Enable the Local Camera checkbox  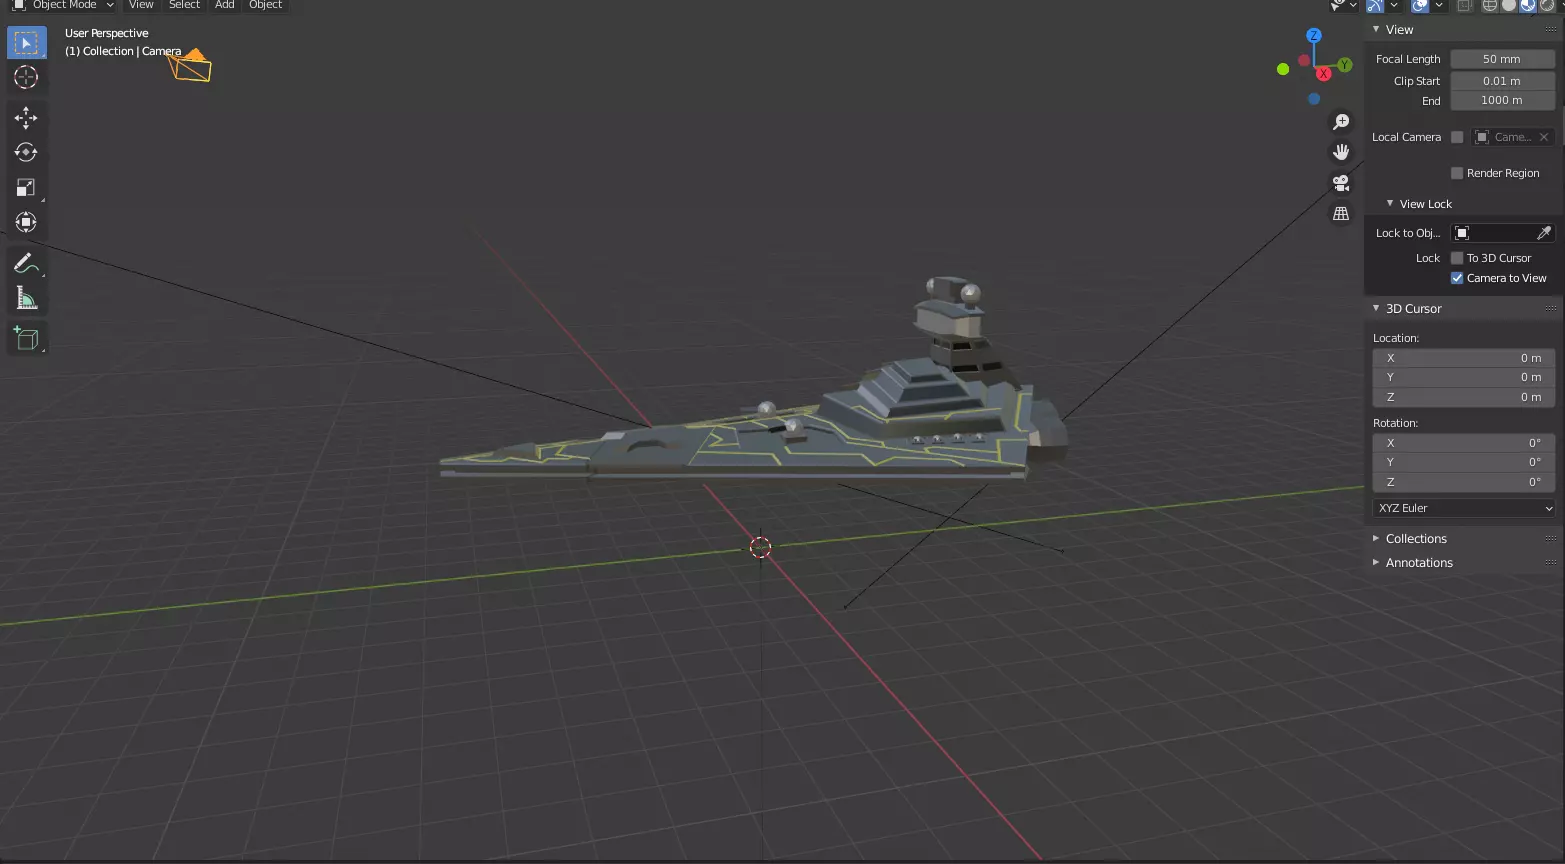coord(1457,137)
